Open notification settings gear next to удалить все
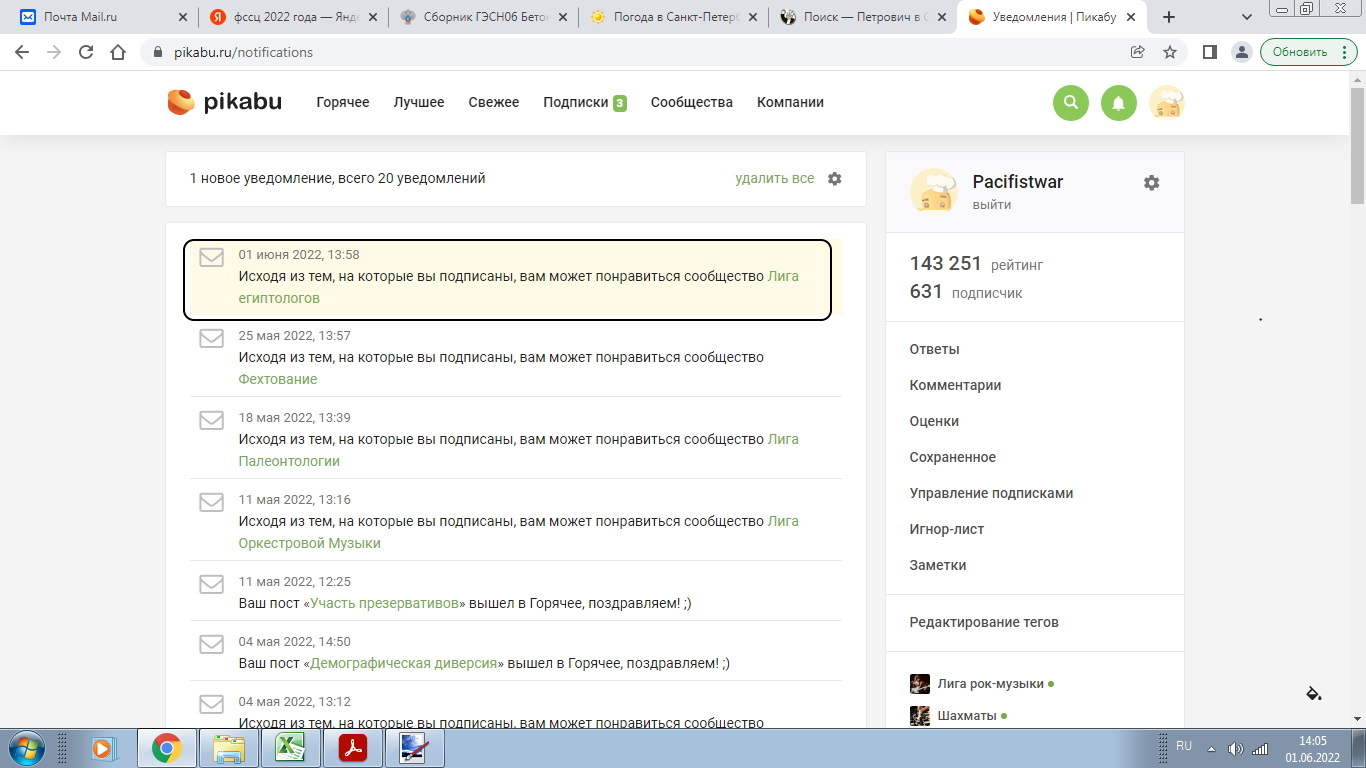 [835, 179]
